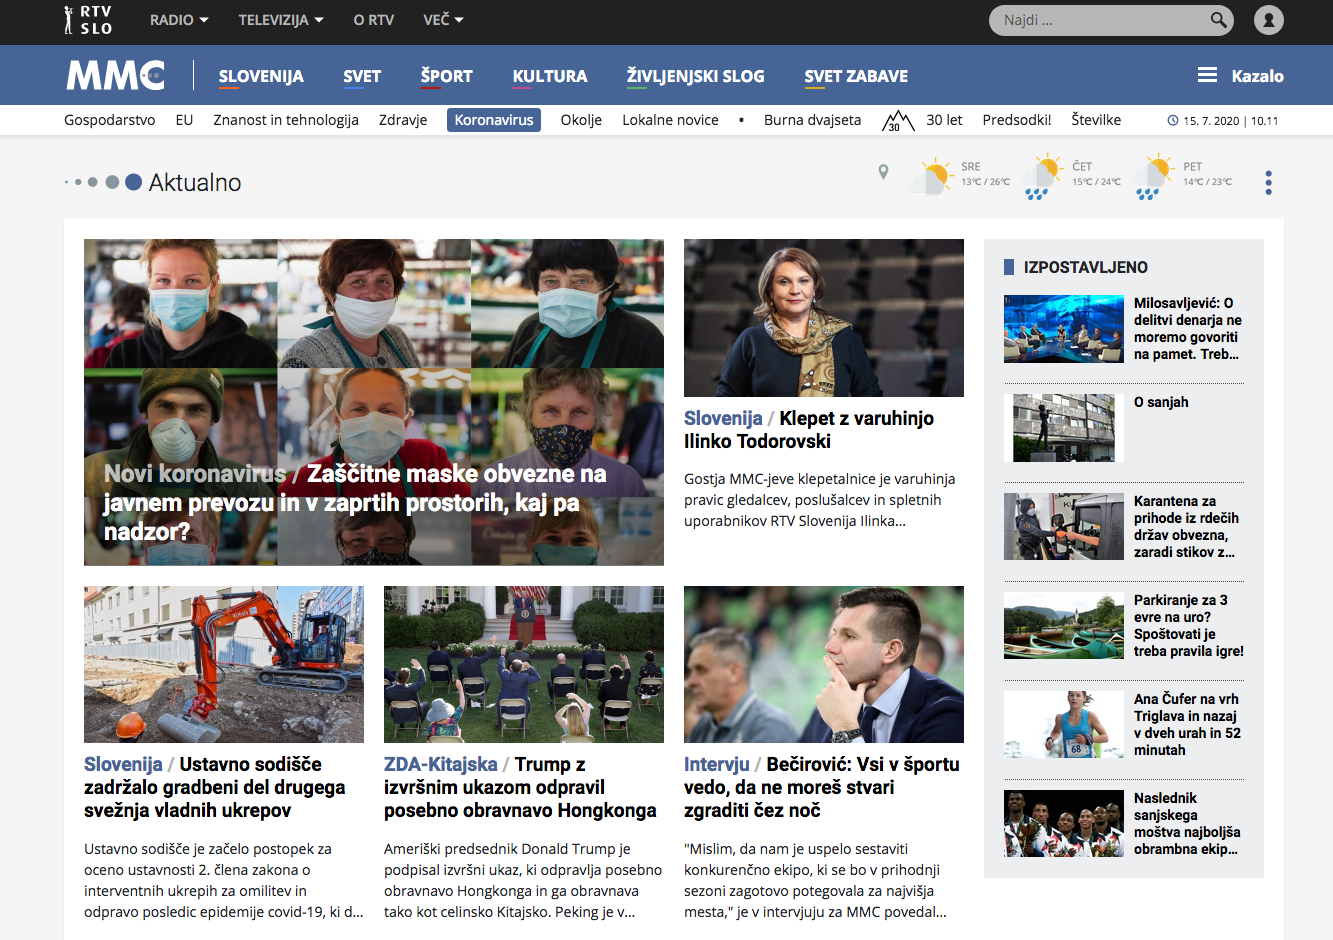This screenshot has height=940, width=1333.
Task: Select the Šport section tab
Action: pyautogui.click(x=446, y=76)
